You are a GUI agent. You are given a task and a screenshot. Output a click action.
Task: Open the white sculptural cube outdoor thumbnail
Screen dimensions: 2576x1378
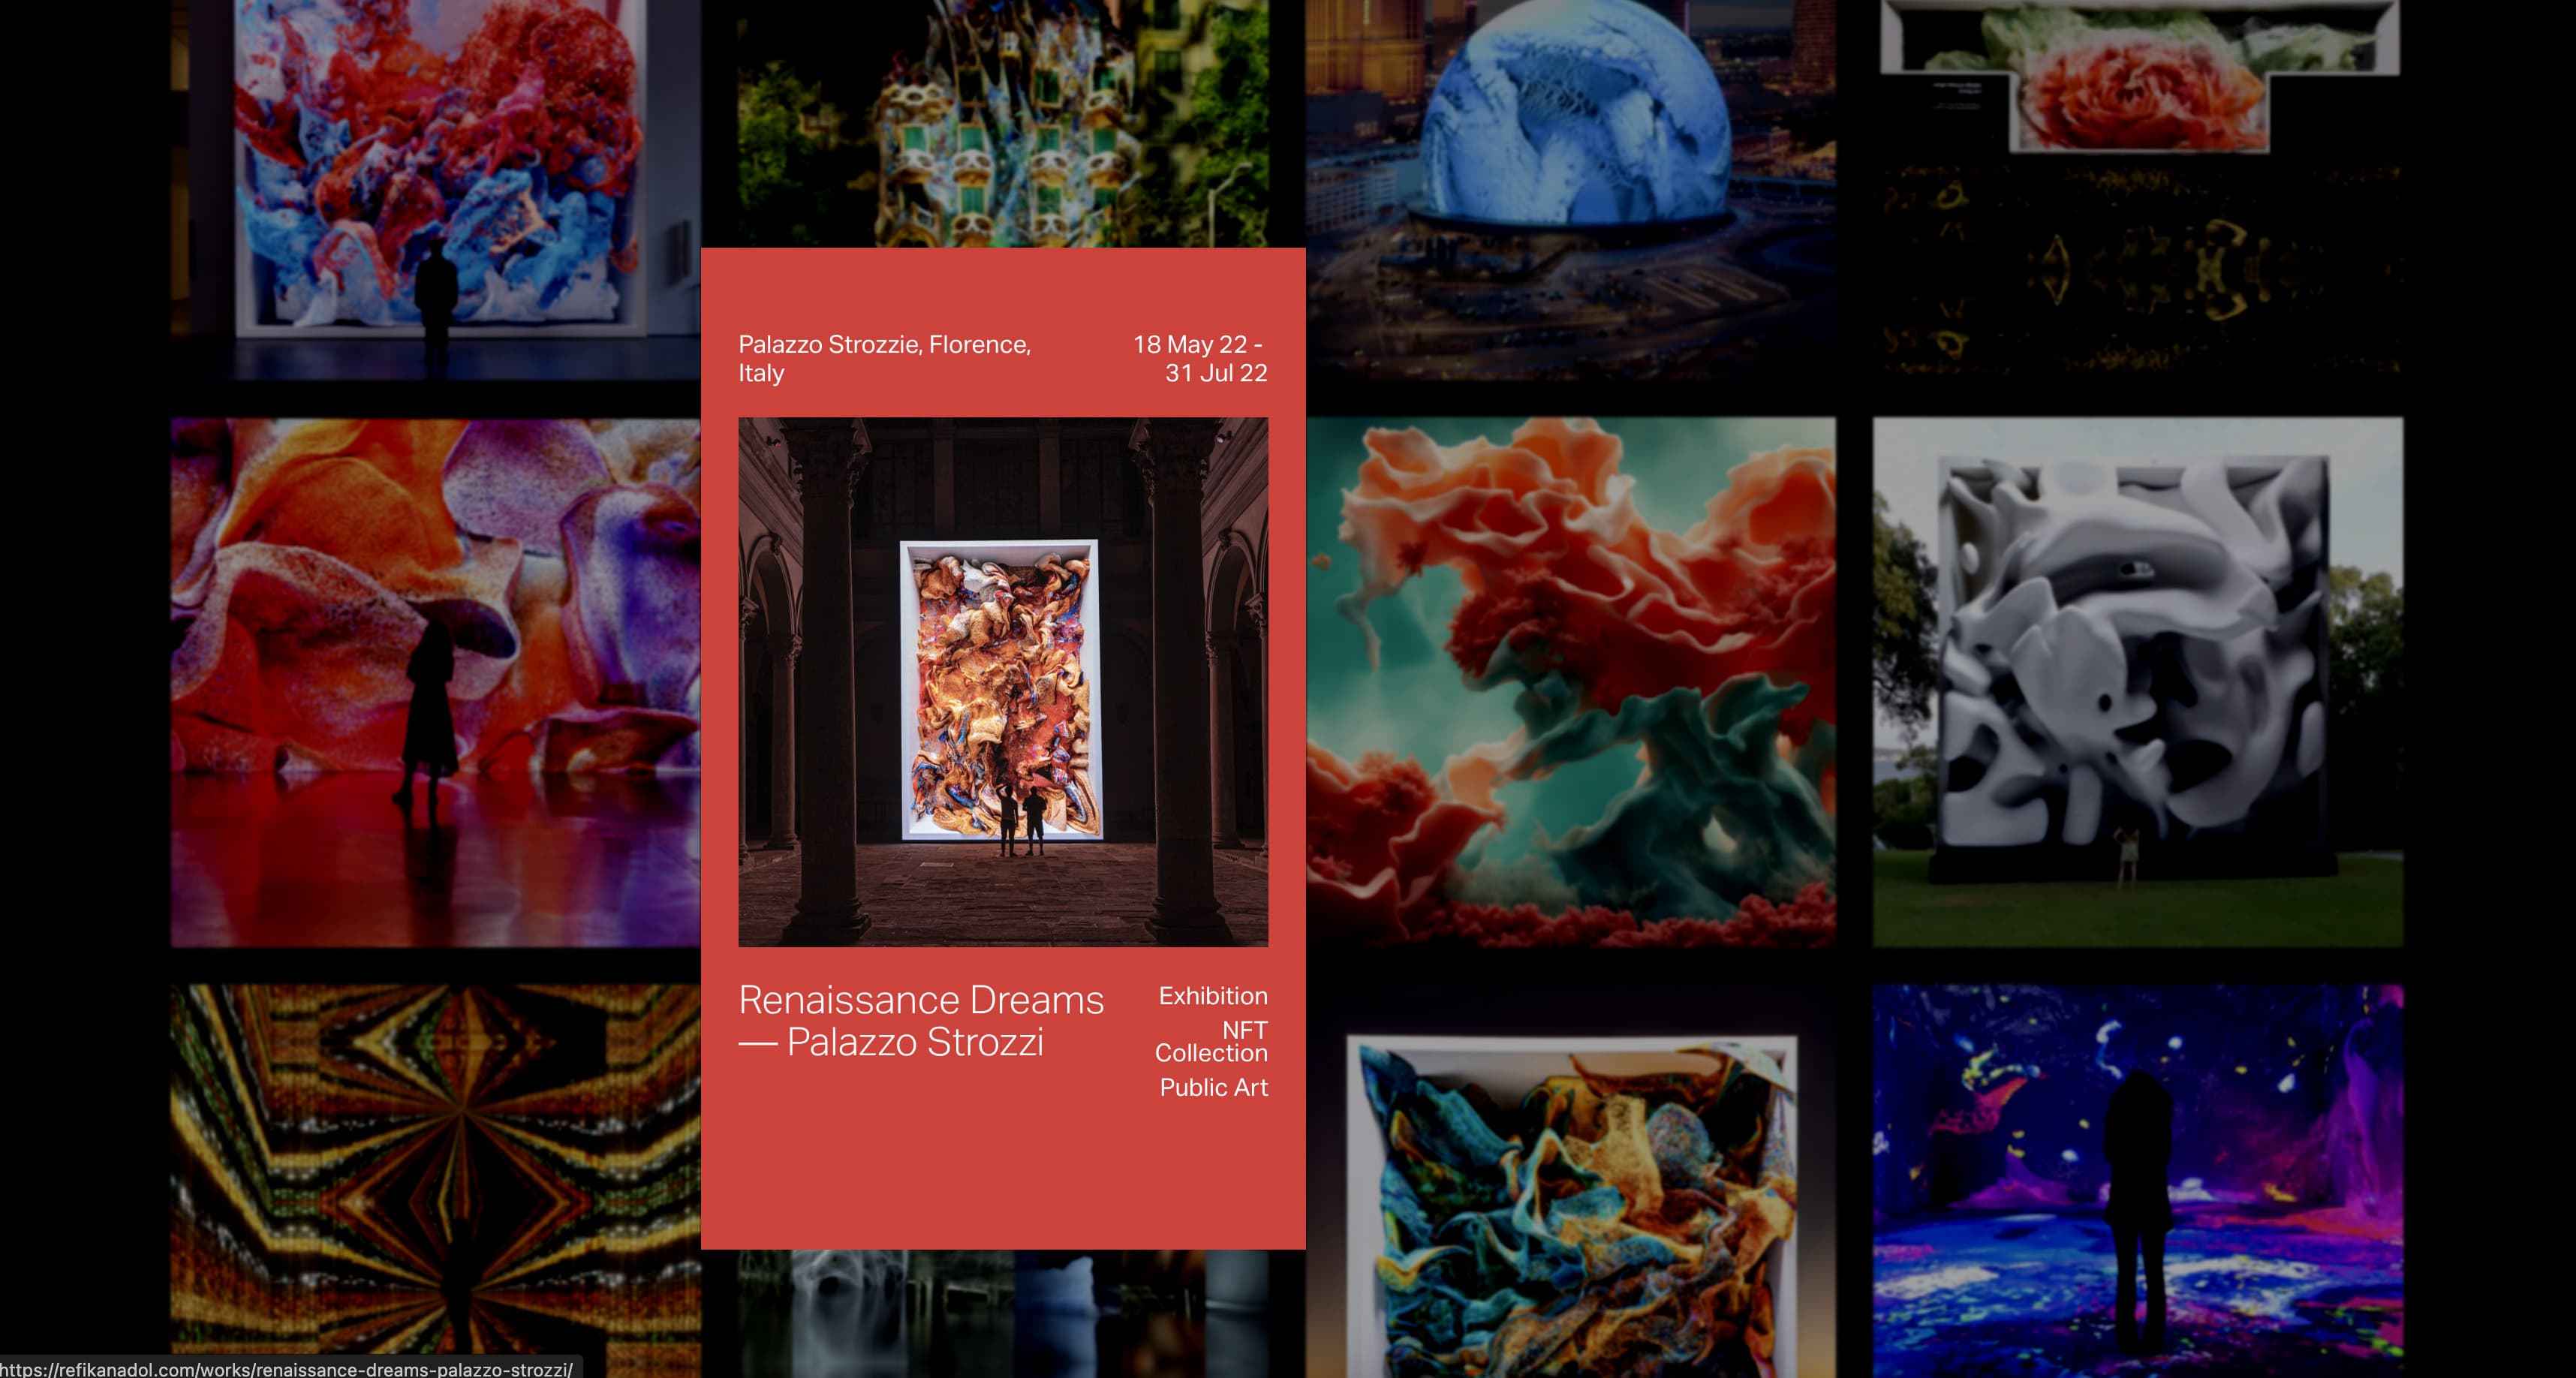click(x=2138, y=682)
